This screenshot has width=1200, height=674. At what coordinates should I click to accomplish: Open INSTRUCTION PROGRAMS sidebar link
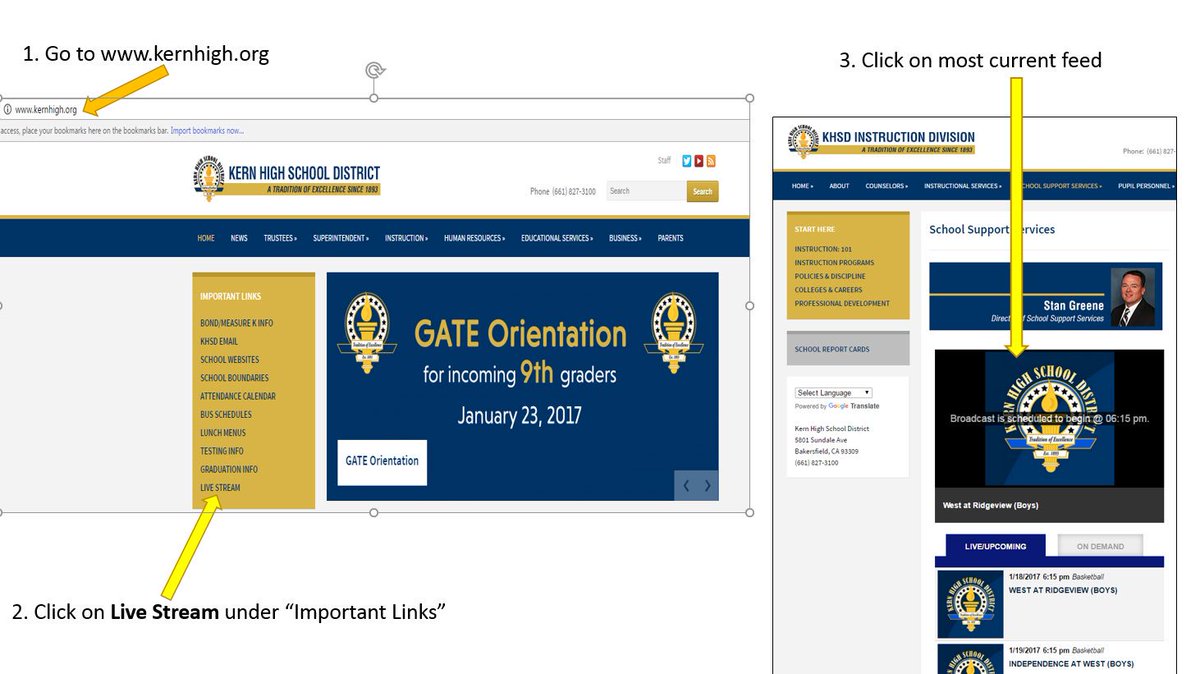coord(834,263)
